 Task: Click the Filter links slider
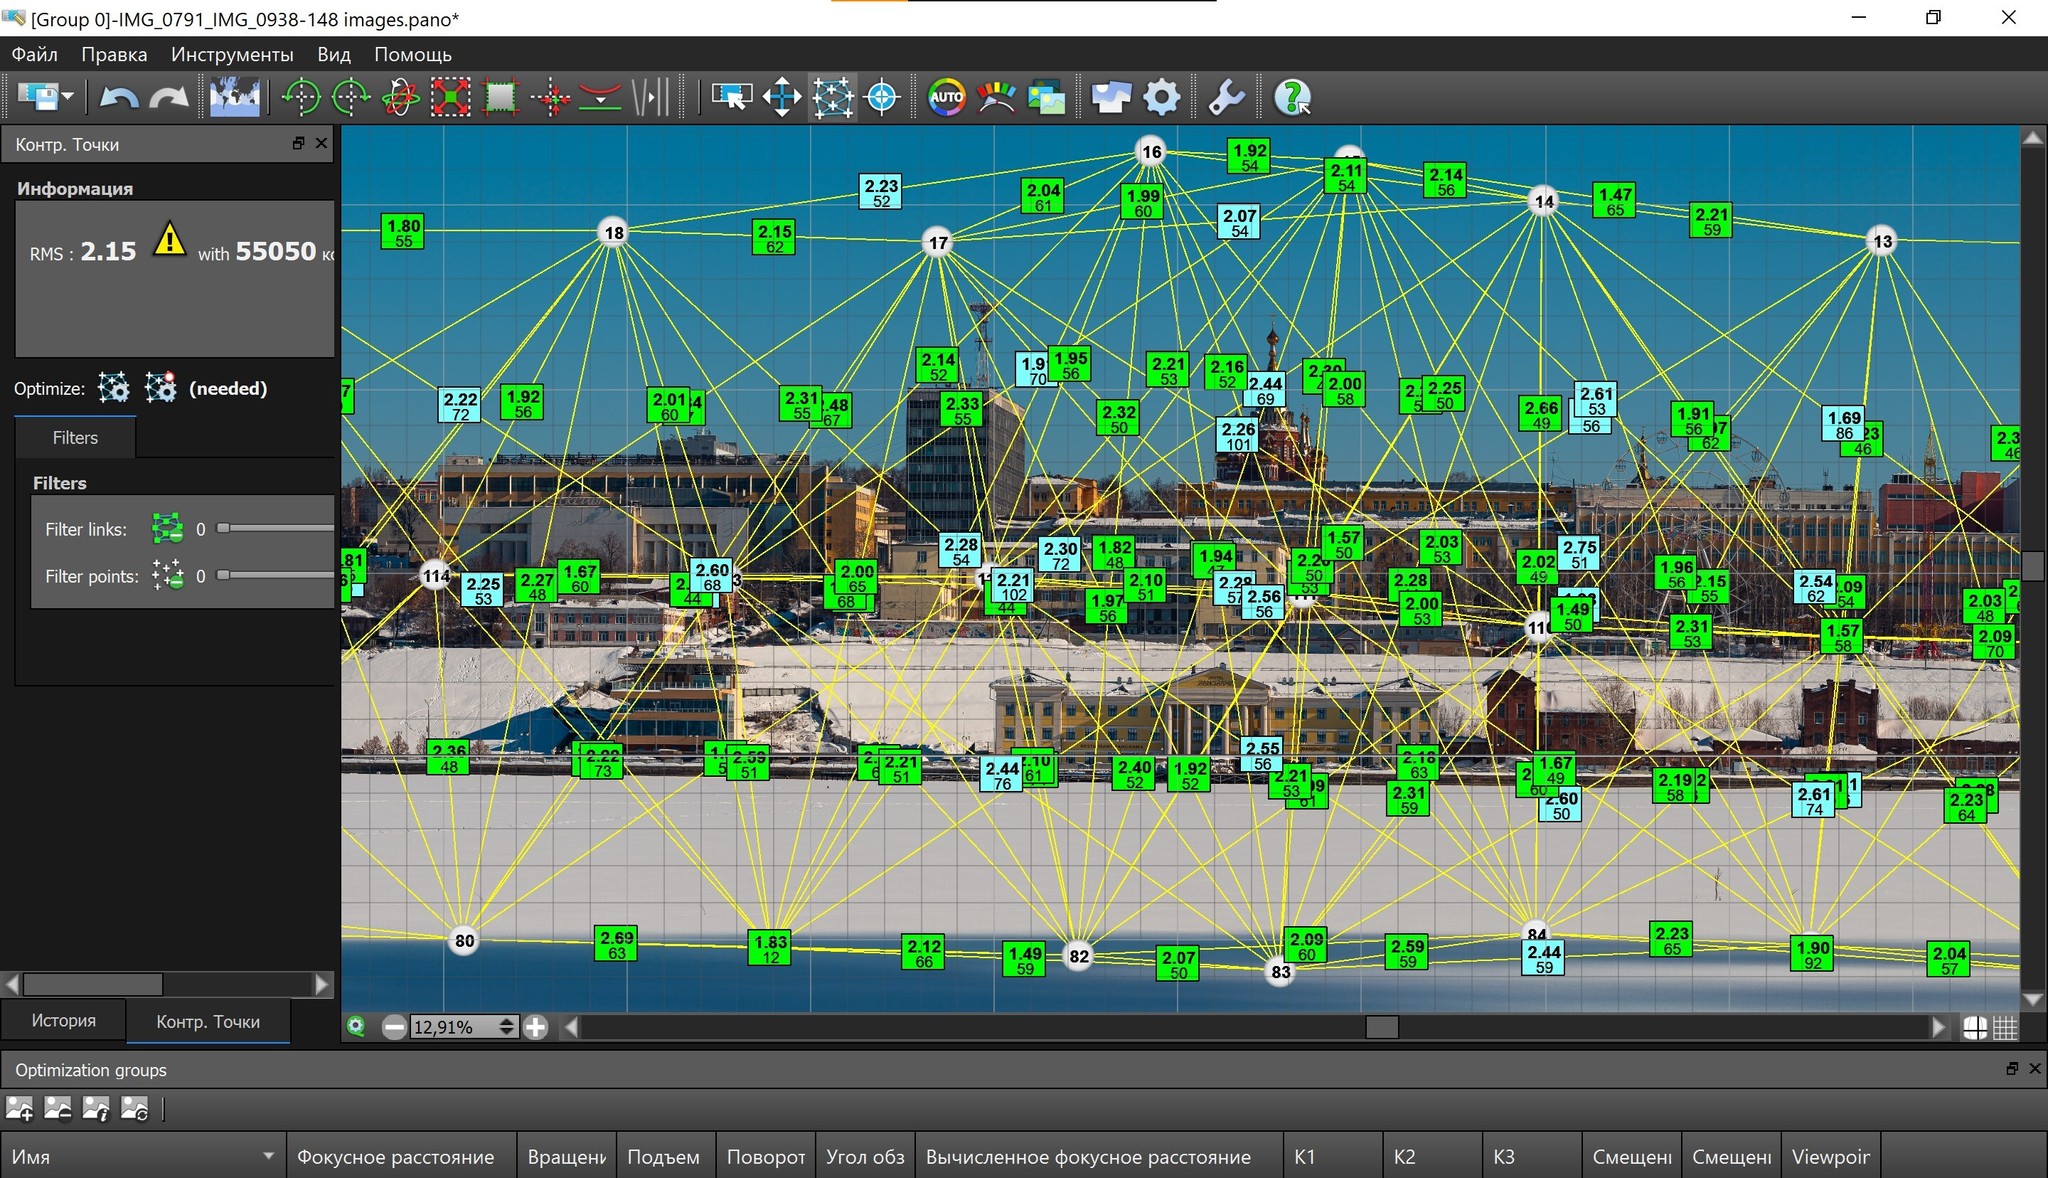[x=276, y=528]
